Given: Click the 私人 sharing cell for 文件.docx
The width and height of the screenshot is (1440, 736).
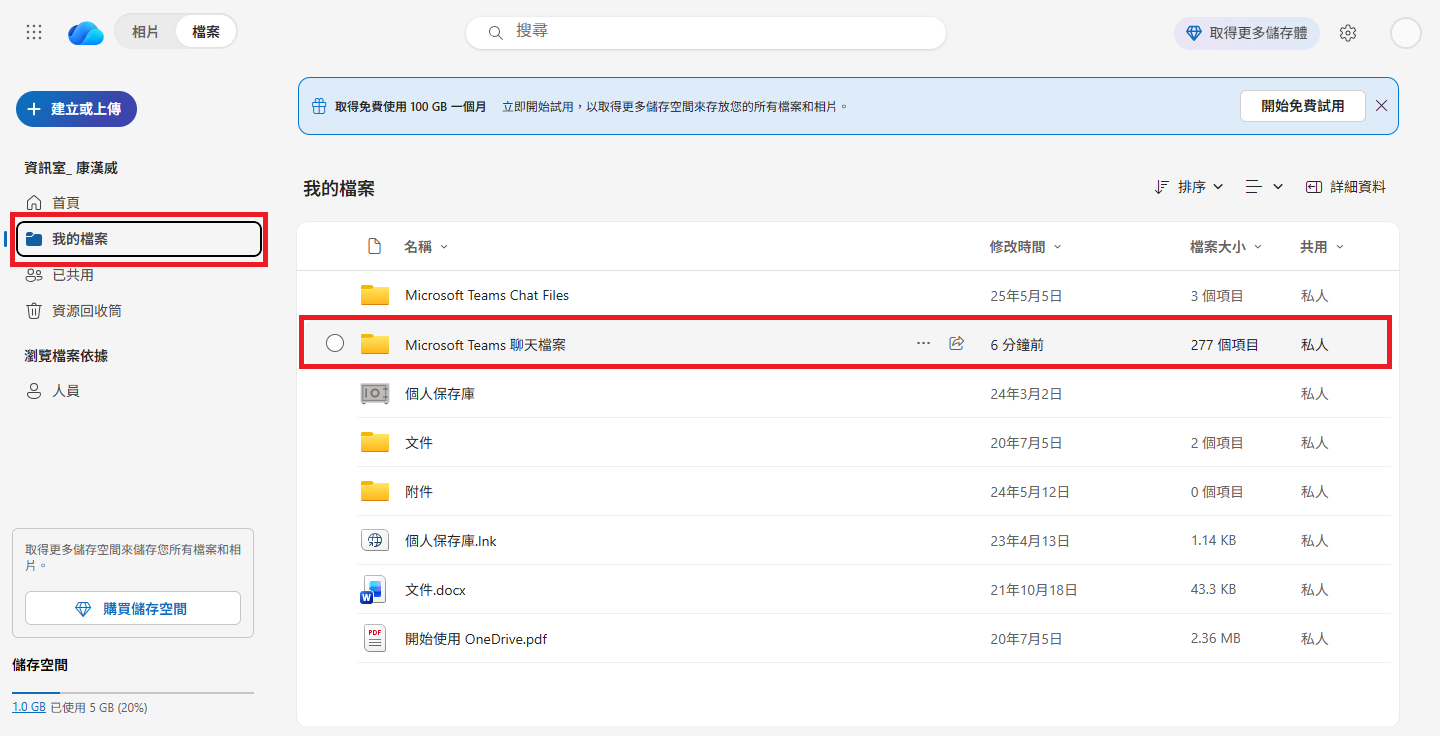Looking at the screenshot, I should click(1314, 590).
